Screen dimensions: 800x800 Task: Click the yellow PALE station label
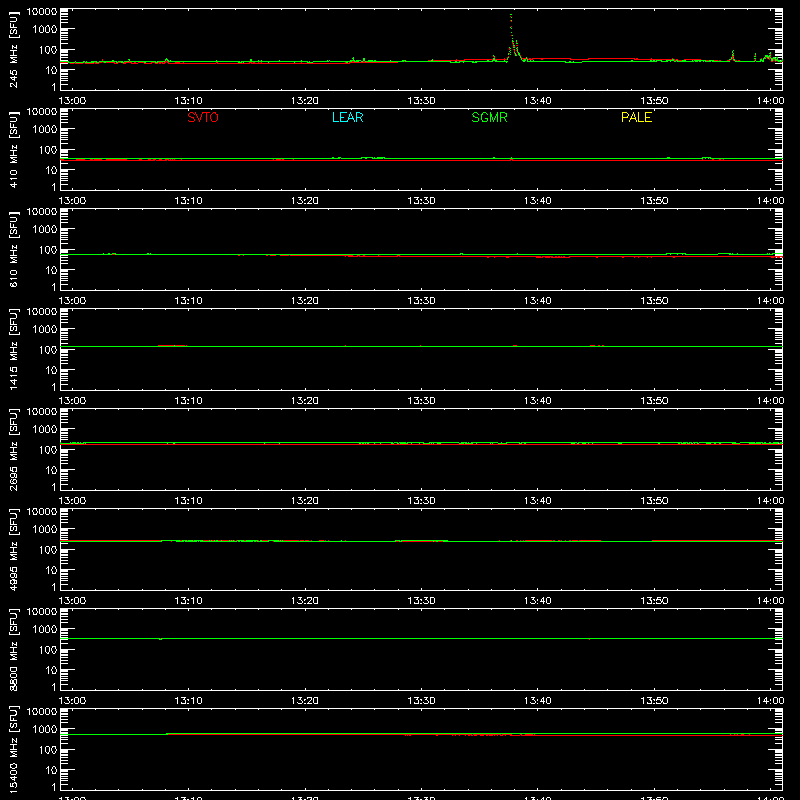point(636,117)
